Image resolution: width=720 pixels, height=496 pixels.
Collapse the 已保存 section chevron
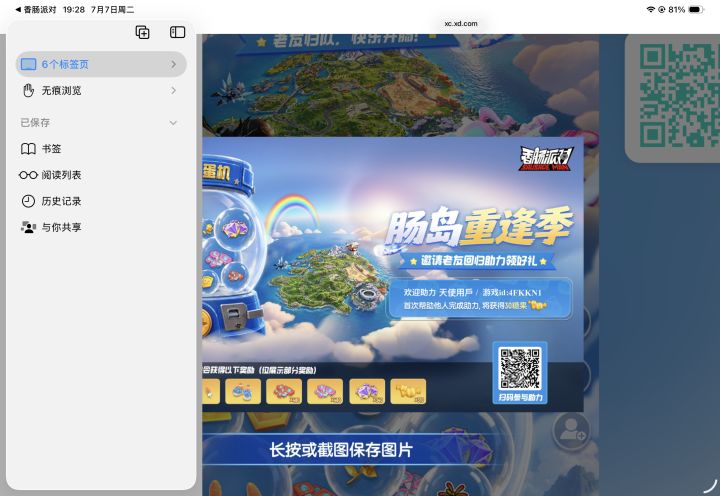point(173,123)
